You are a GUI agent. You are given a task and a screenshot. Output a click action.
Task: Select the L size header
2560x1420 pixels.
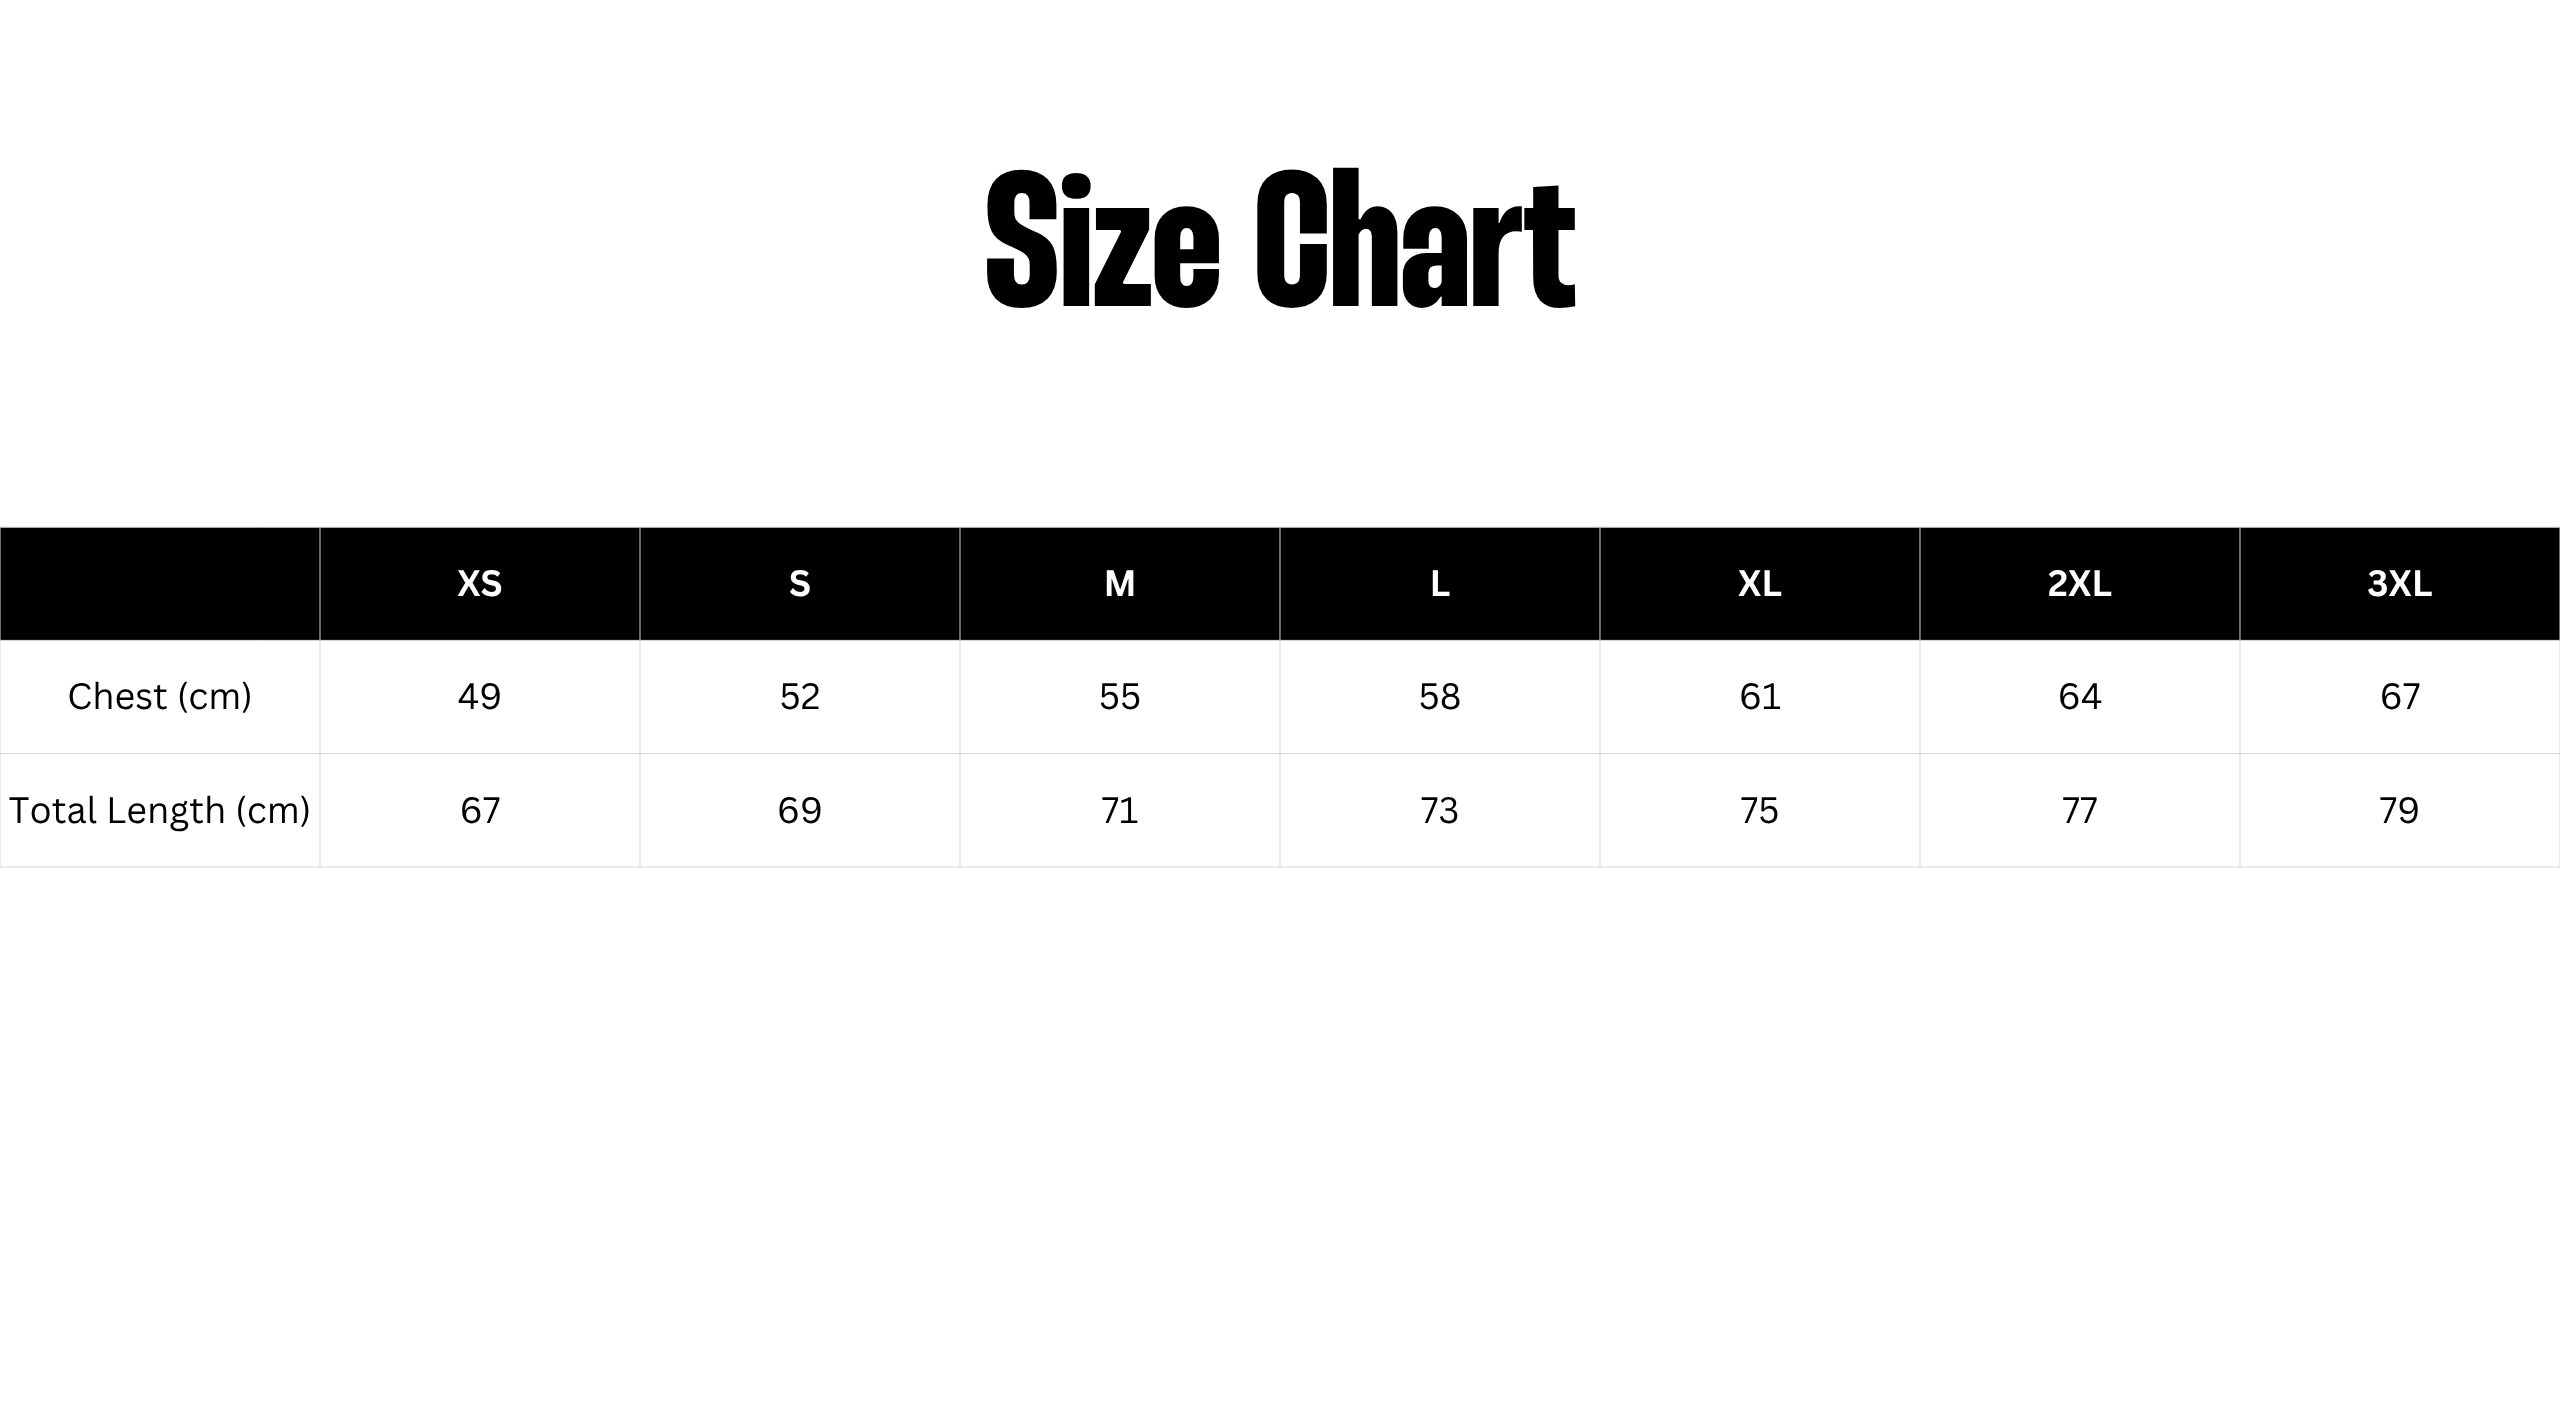point(1440,584)
